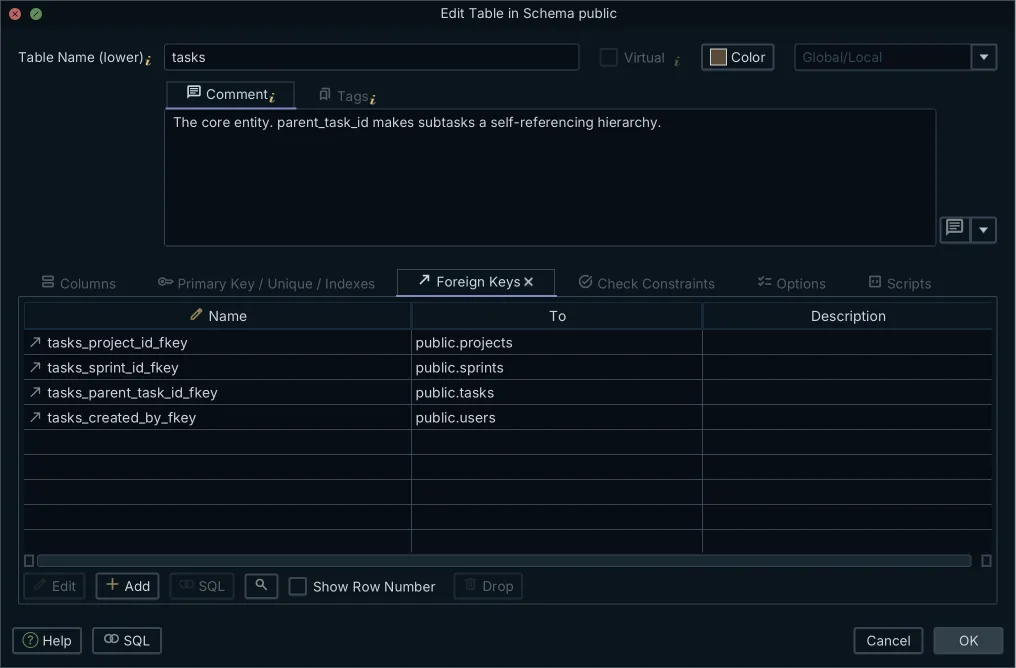The width and height of the screenshot is (1016, 668).
Task: Click the right scrollbar end marker
Action: [x=986, y=560]
